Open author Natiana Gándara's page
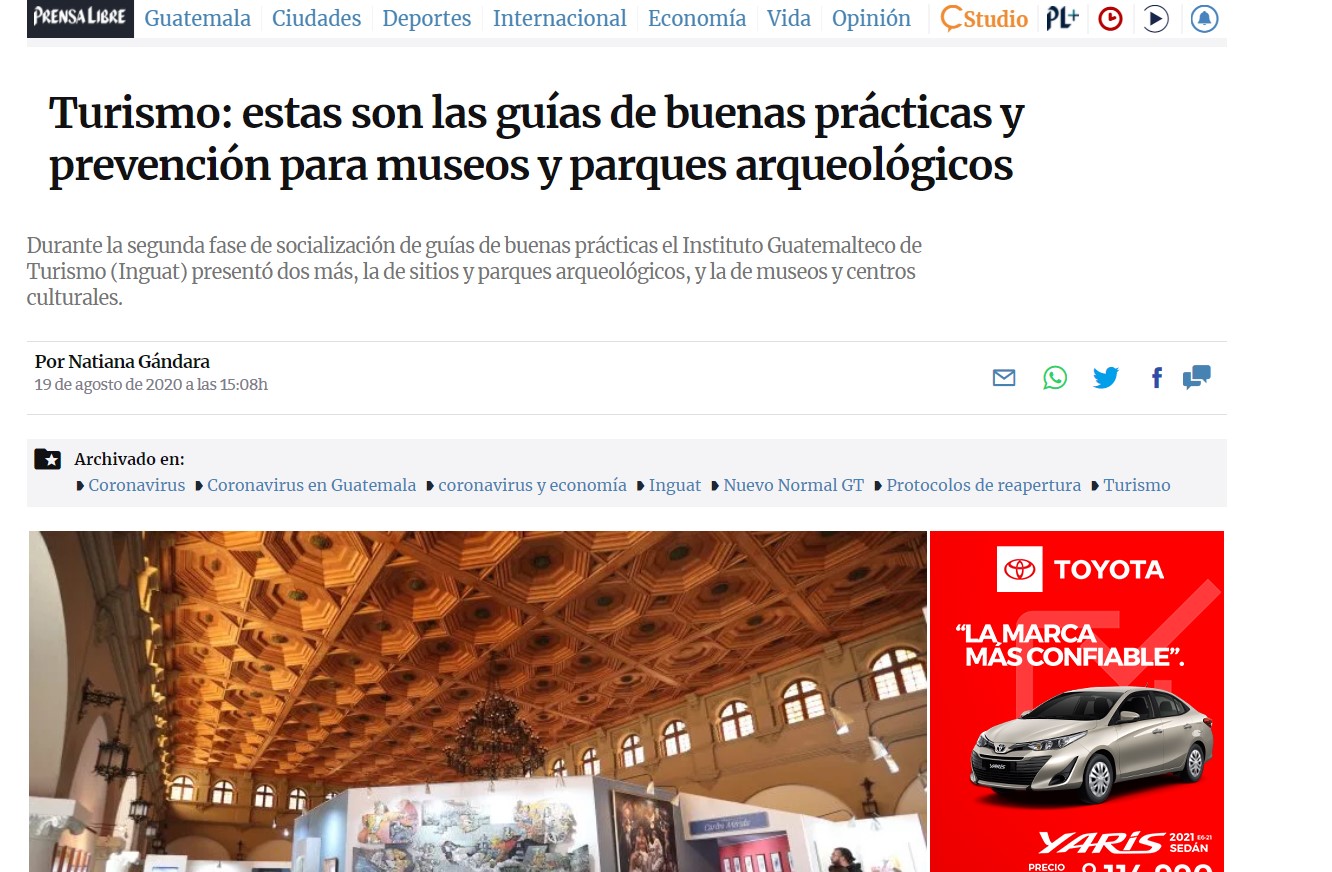This screenshot has height=872, width=1332. click(x=139, y=362)
